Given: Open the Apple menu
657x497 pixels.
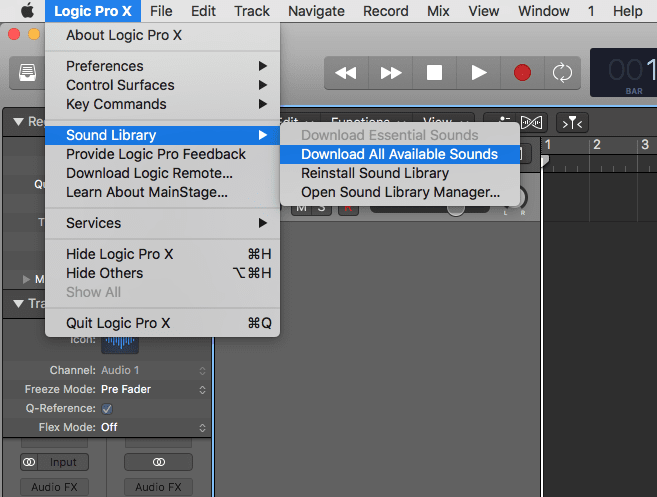Looking at the screenshot, I should (27, 11).
